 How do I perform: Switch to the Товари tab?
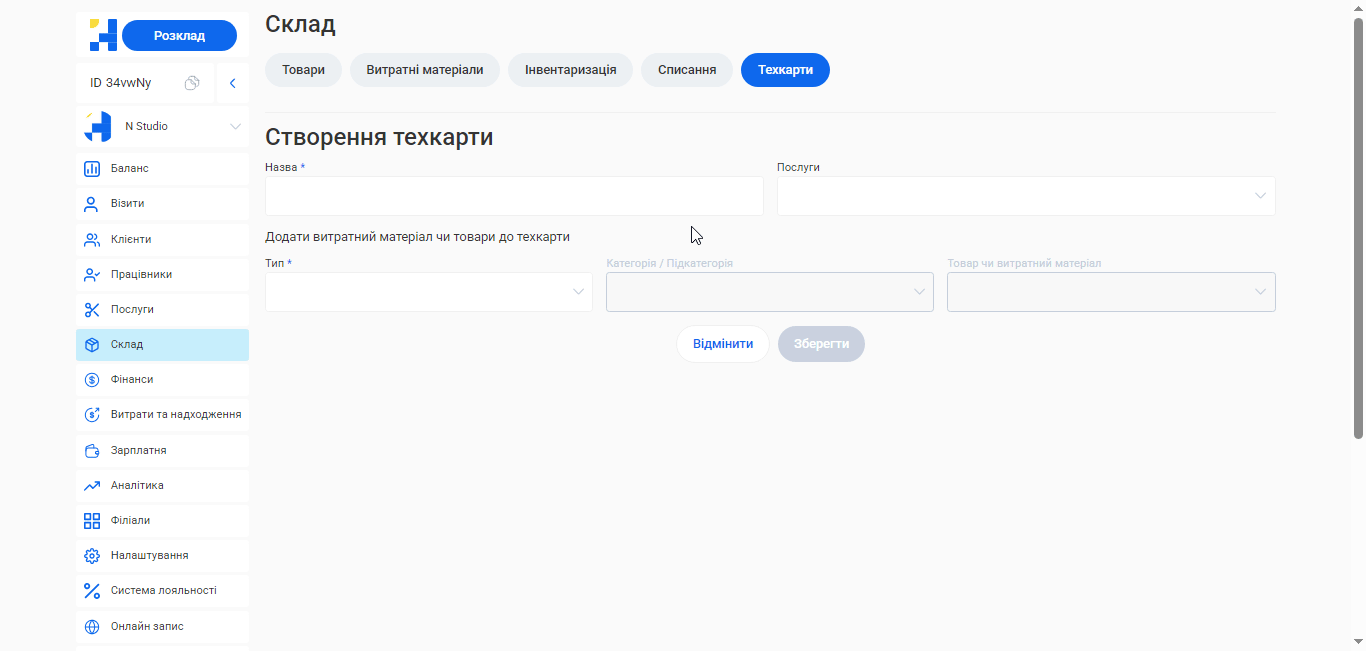pos(303,70)
